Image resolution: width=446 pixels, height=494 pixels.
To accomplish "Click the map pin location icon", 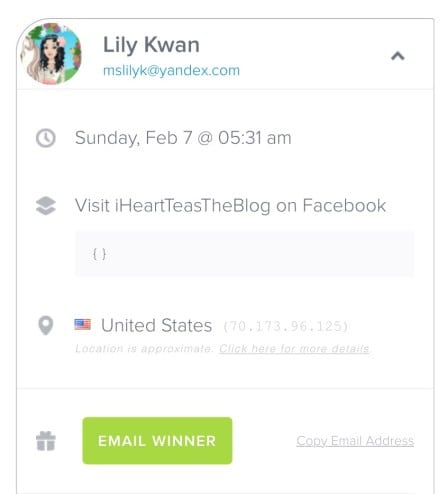I will pyautogui.click(x=46, y=325).
